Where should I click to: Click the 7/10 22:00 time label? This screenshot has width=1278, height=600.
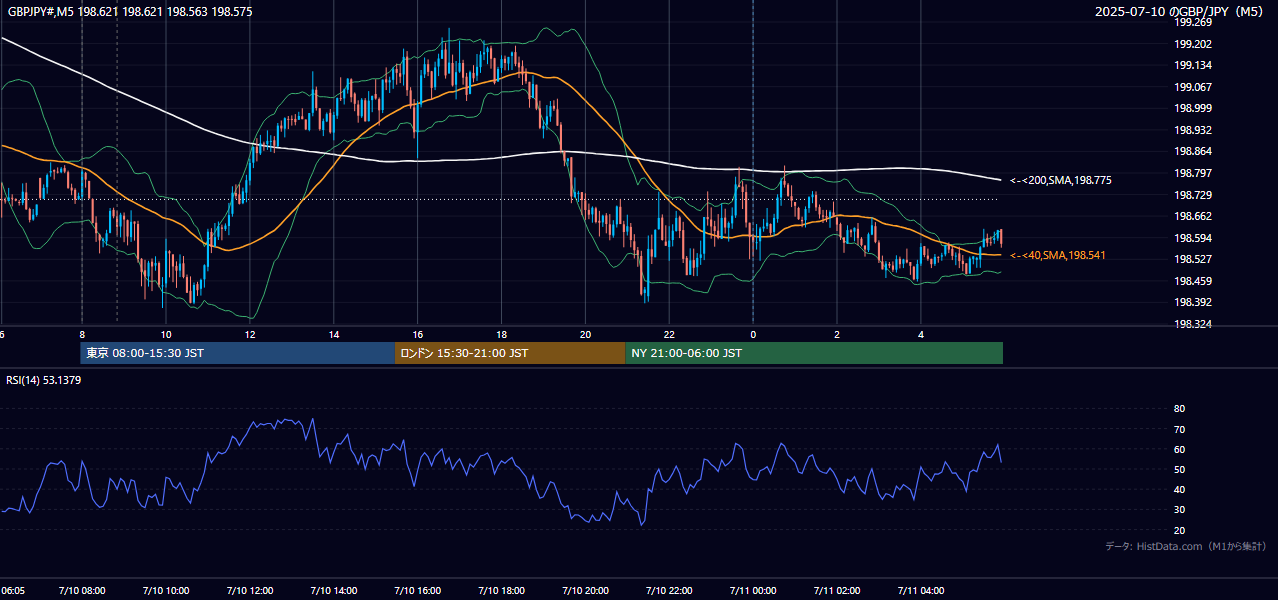click(x=670, y=591)
